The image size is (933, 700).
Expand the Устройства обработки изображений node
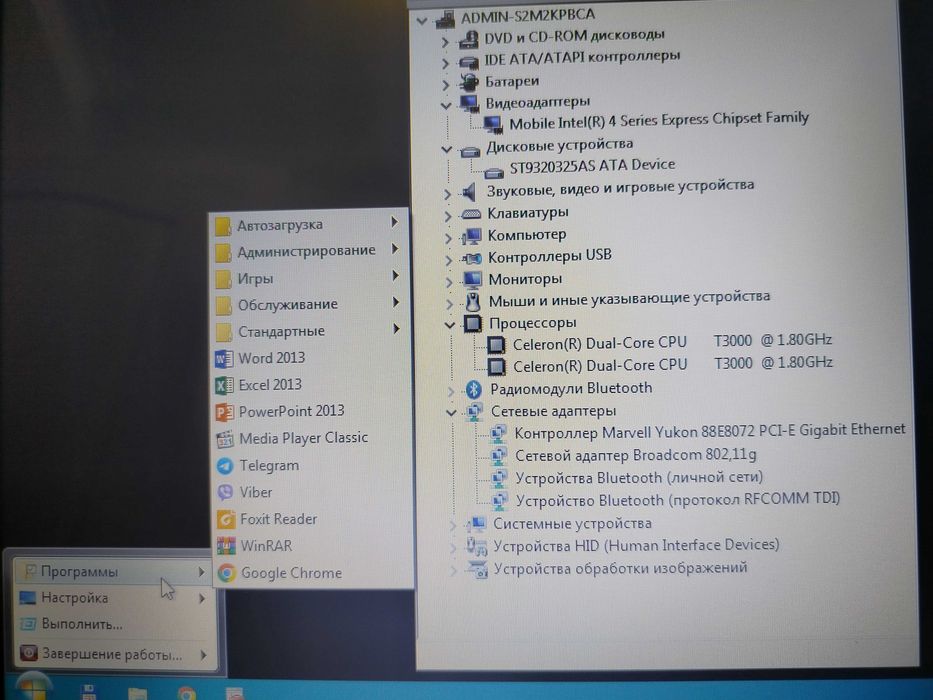coord(453,571)
